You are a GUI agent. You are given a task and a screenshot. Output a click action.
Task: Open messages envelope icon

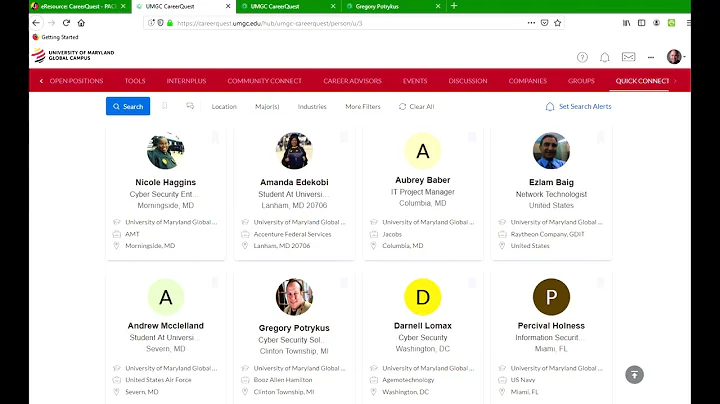[x=629, y=57]
